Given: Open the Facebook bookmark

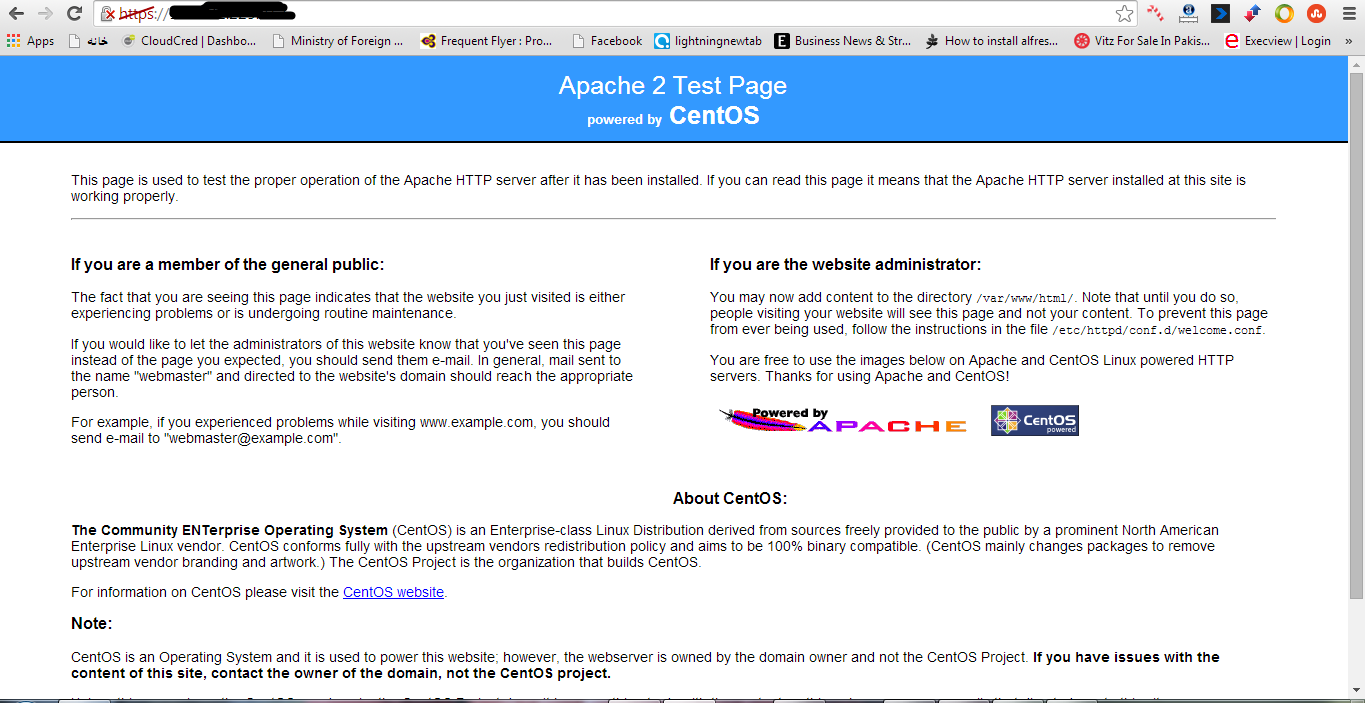Looking at the screenshot, I should [x=607, y=41].
